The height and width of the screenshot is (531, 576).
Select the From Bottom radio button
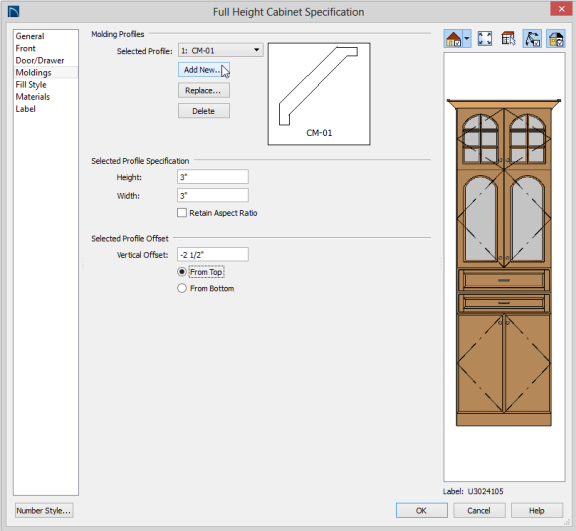pos(182,288)
